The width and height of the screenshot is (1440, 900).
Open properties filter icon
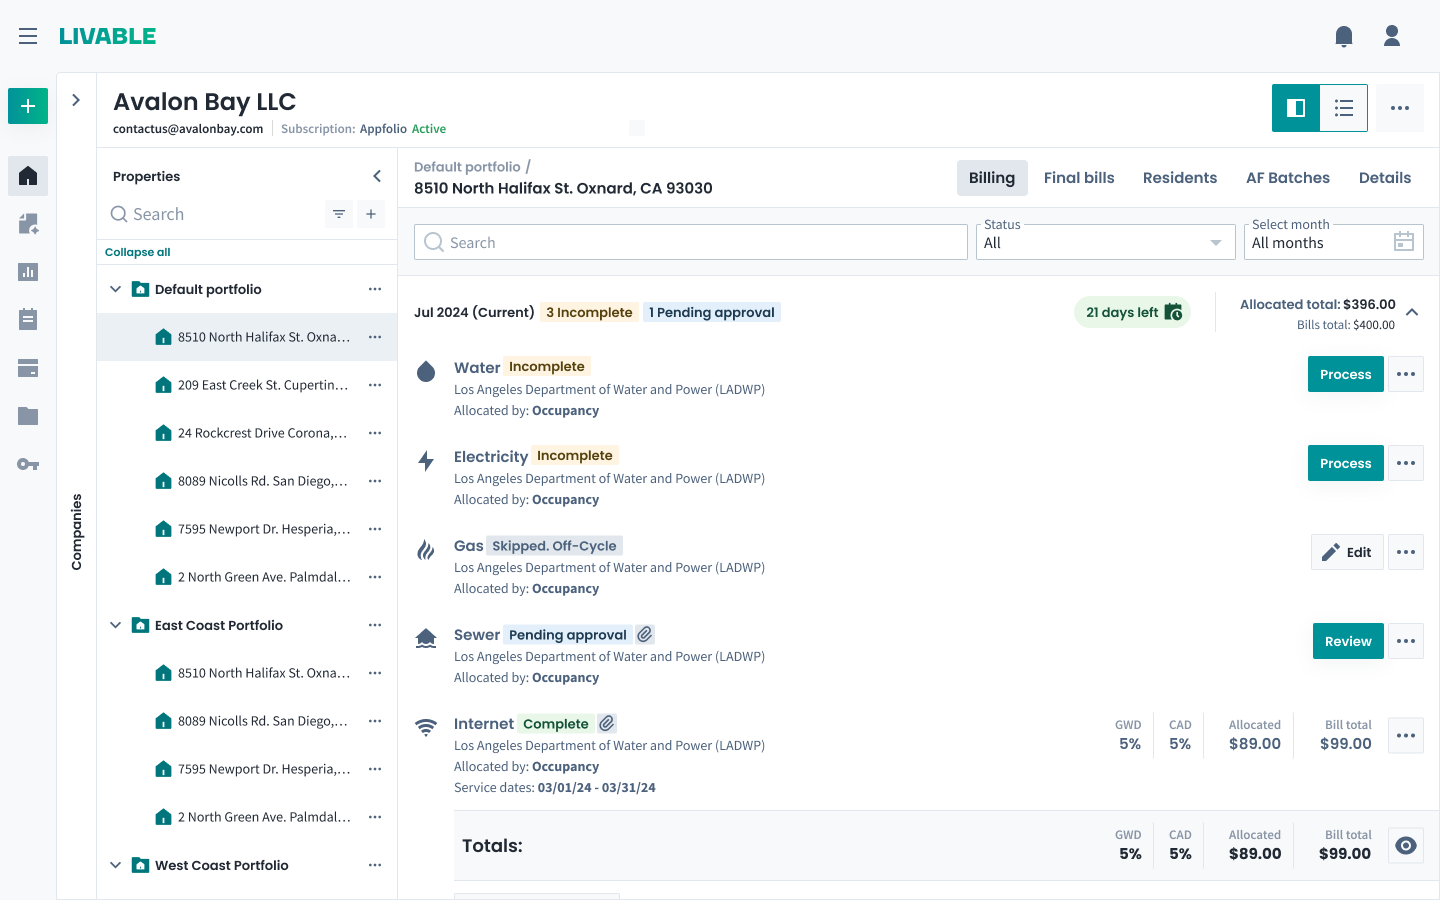point(339,214)
